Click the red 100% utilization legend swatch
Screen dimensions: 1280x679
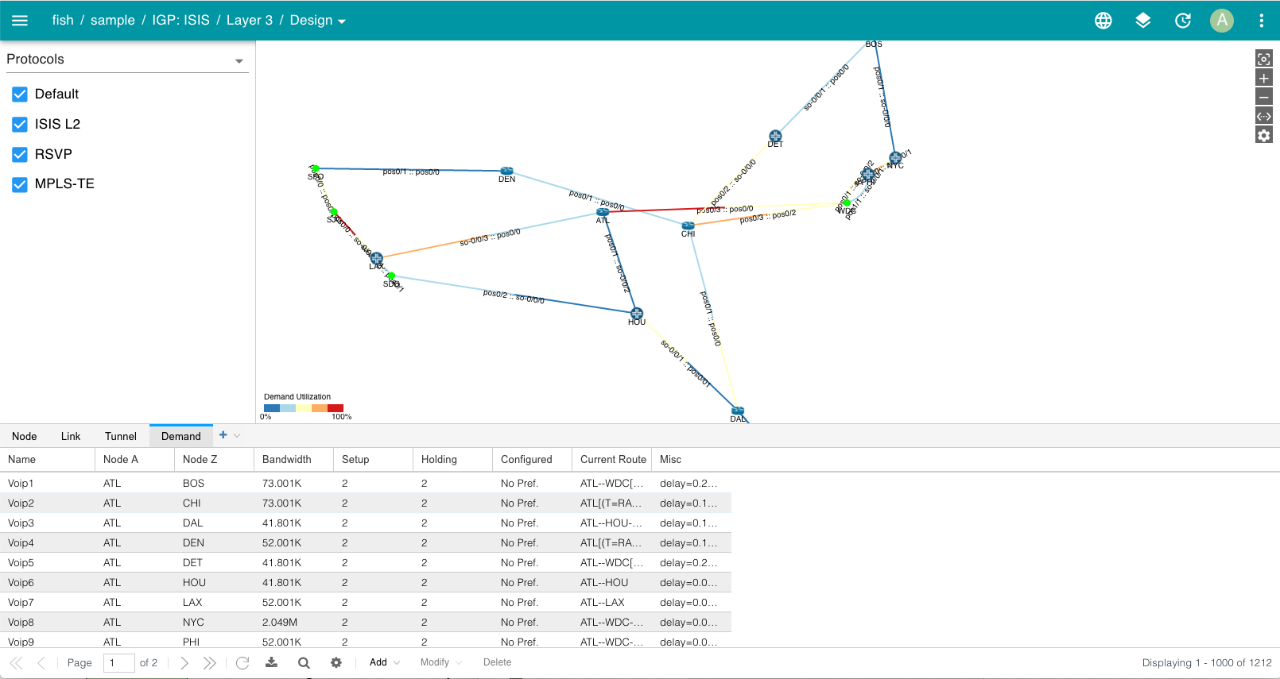(x=335, y=408)
